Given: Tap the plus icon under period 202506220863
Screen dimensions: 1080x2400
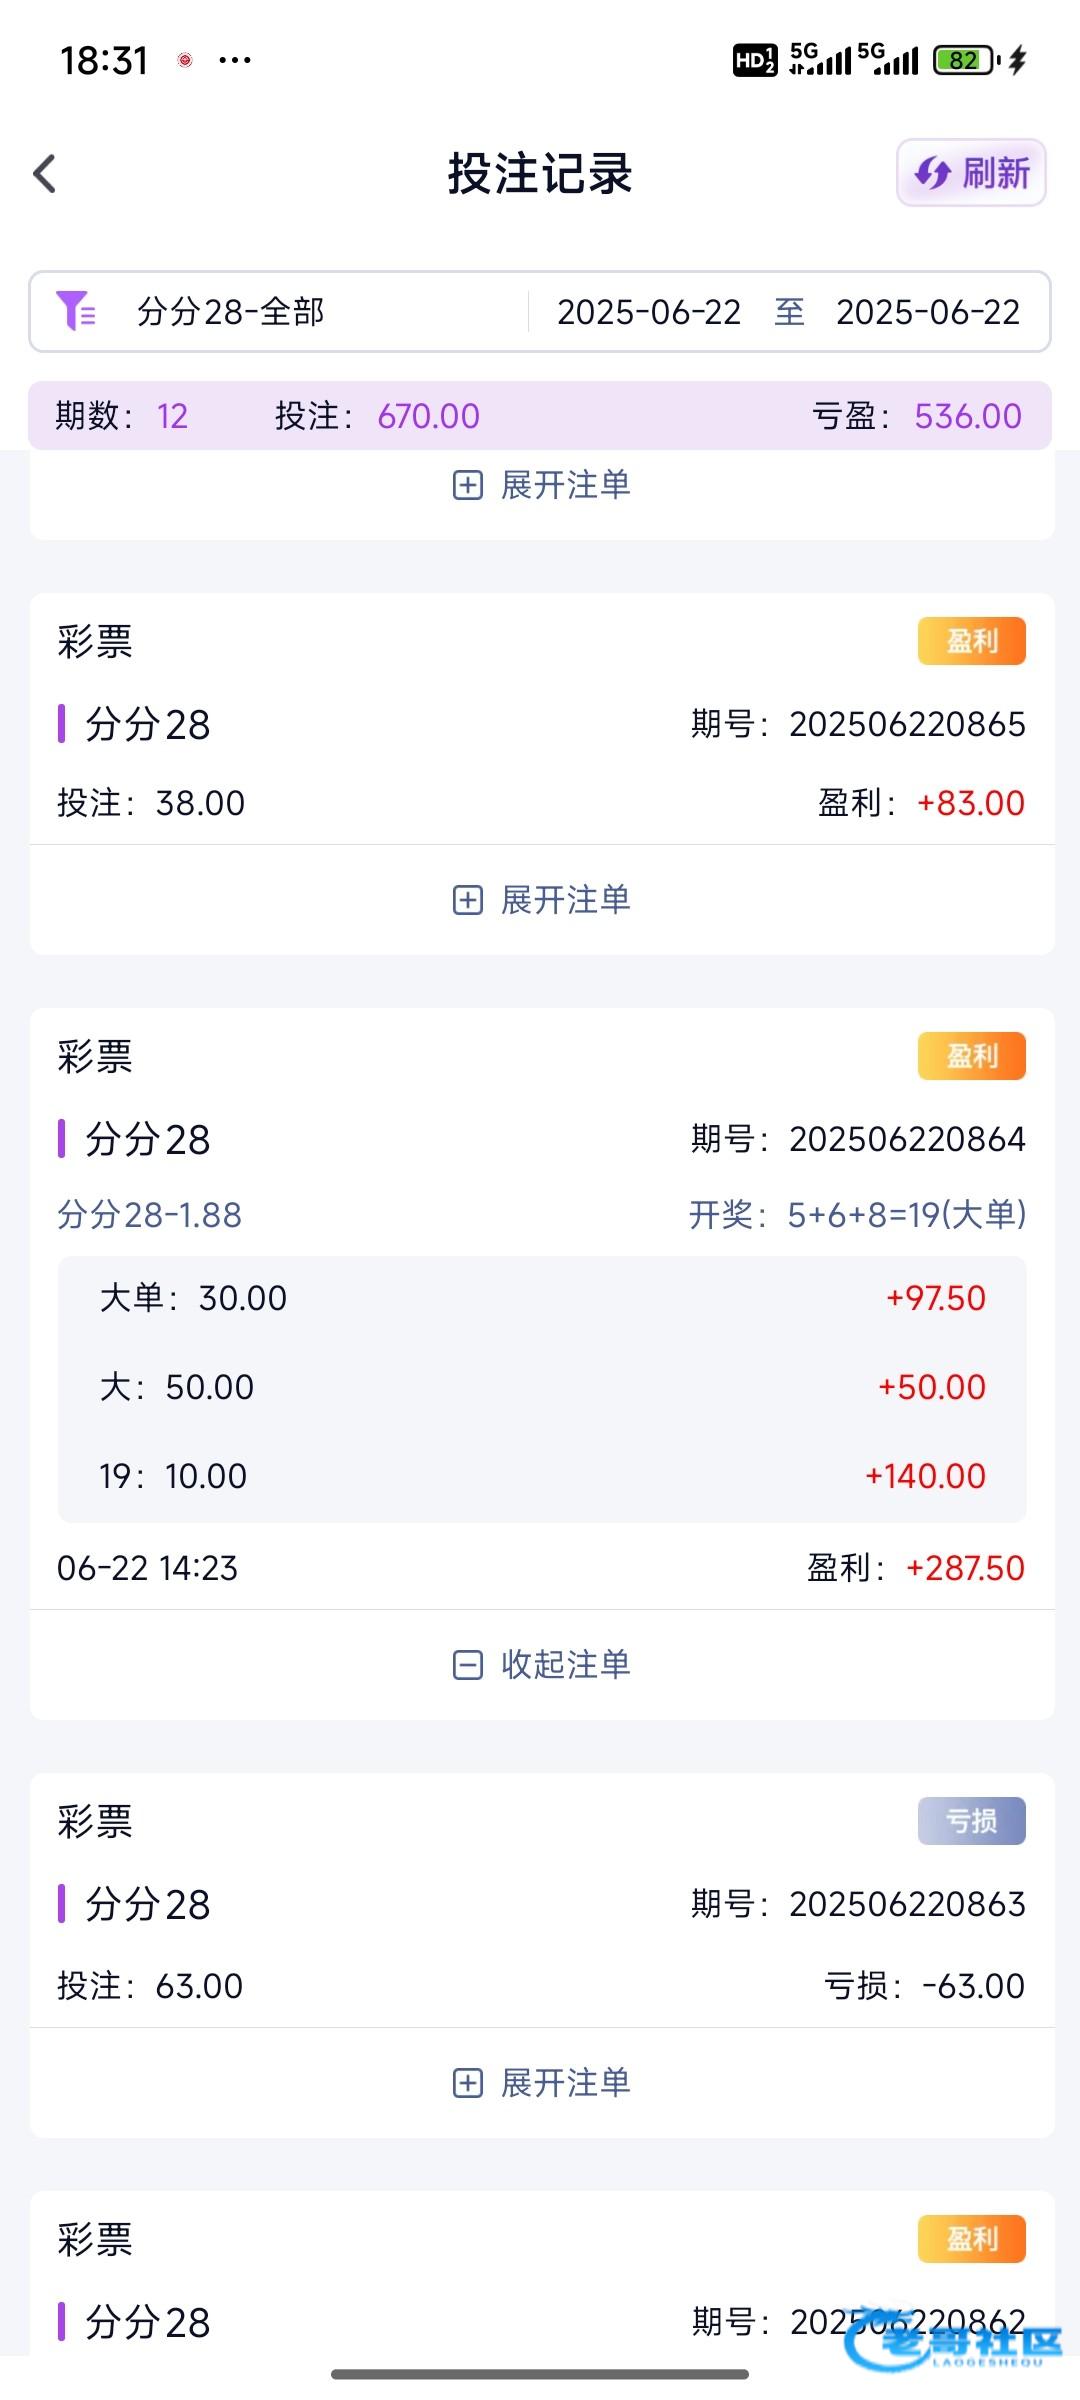Looking at the screenshot, I should point(467,2084).
